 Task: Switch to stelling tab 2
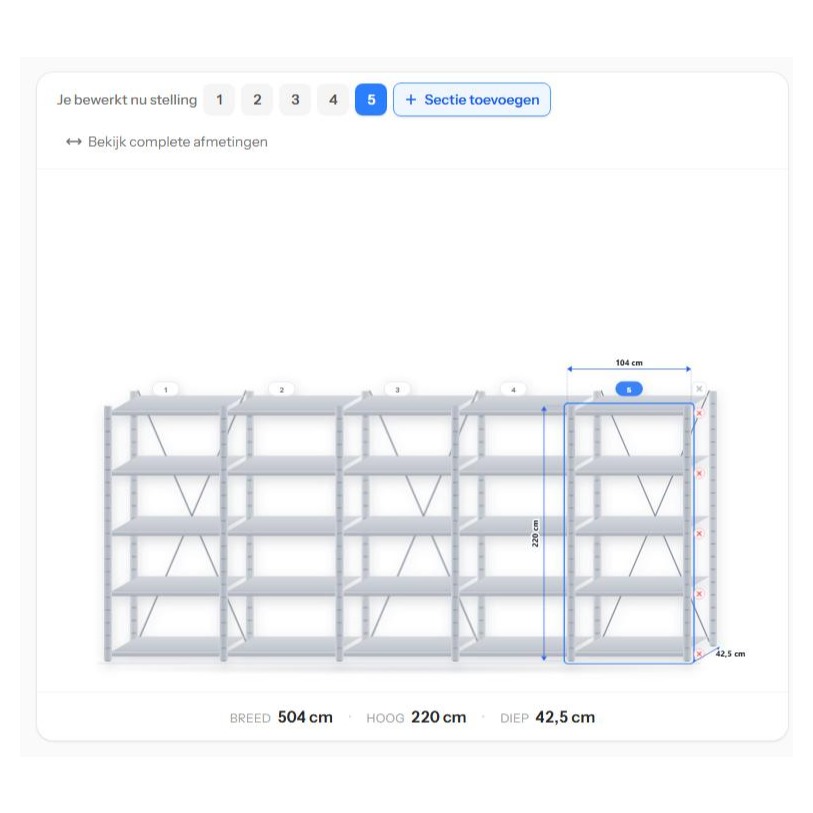pyautogui.click(x=257, y=100)
